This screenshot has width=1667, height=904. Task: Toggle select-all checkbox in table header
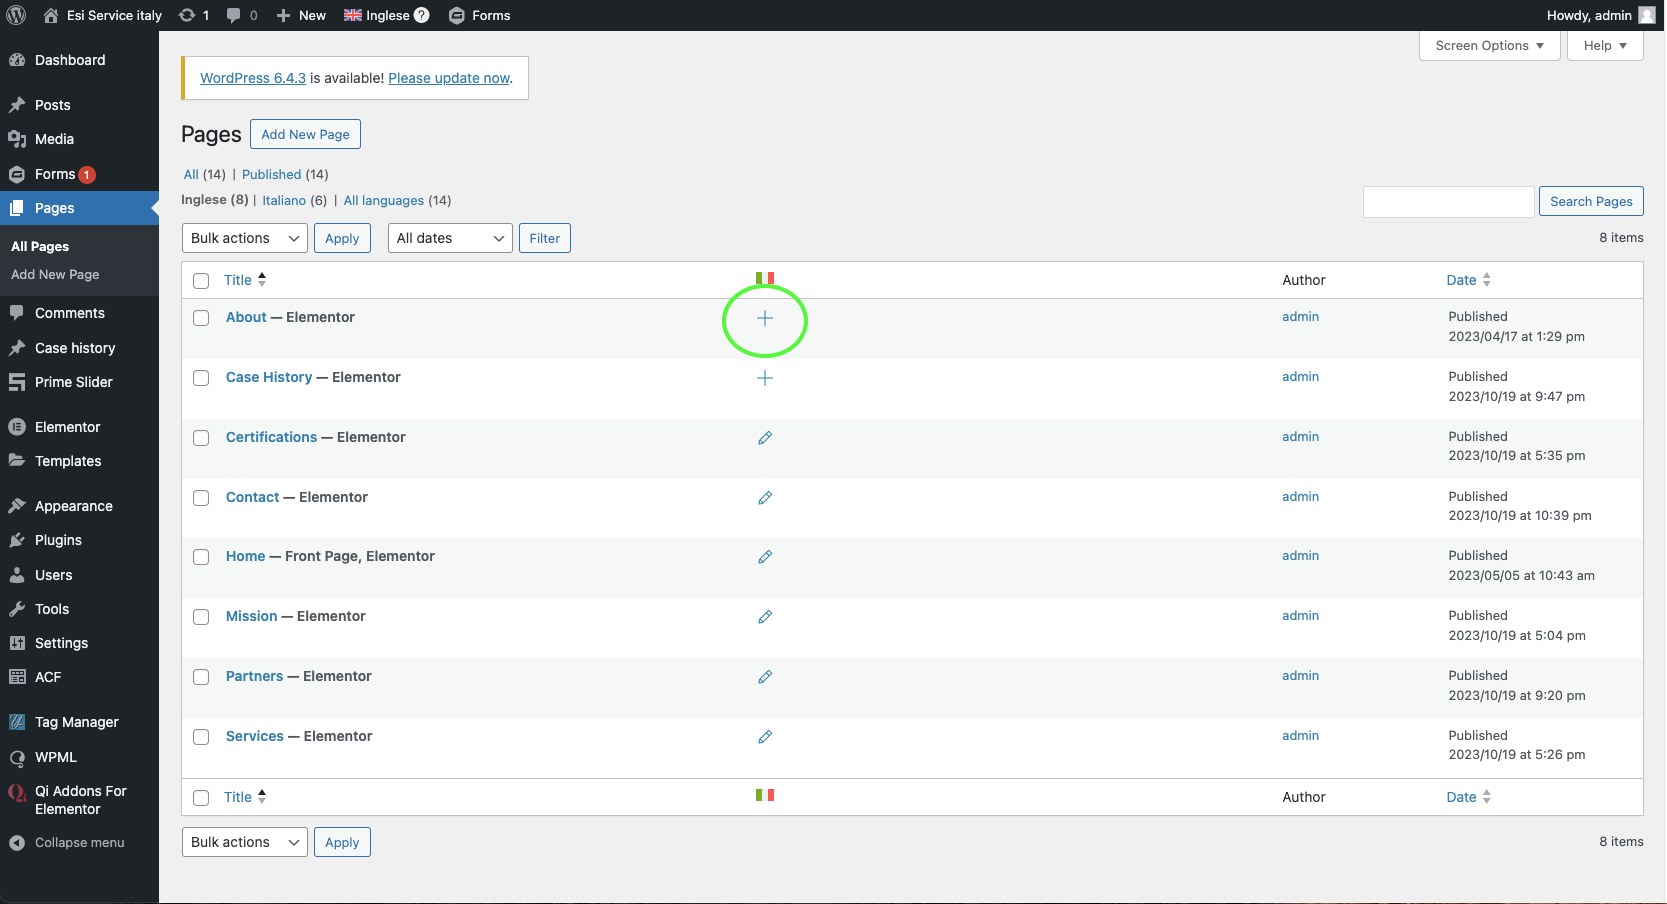[x=201, y=281]
